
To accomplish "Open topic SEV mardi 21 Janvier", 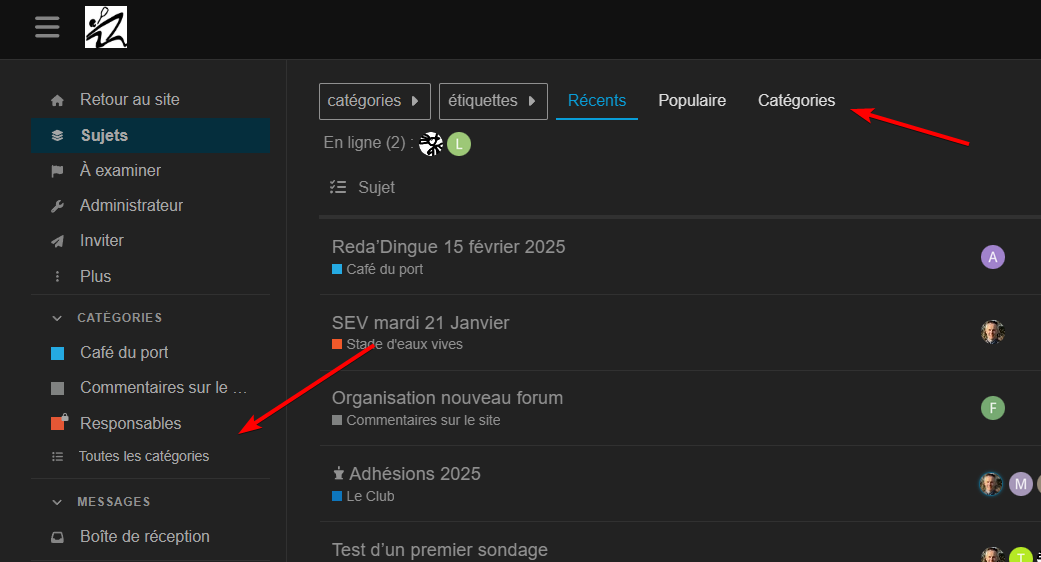I will pyautogui.click(x=421, y=322).
